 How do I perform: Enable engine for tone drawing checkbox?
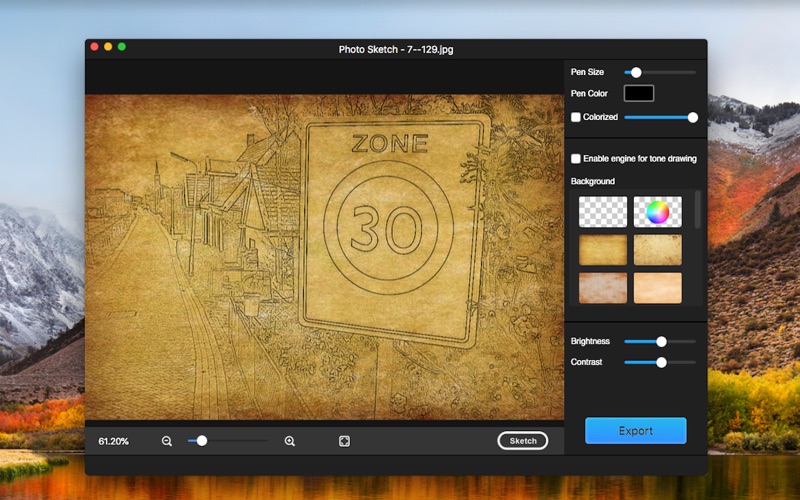point(576,159)
